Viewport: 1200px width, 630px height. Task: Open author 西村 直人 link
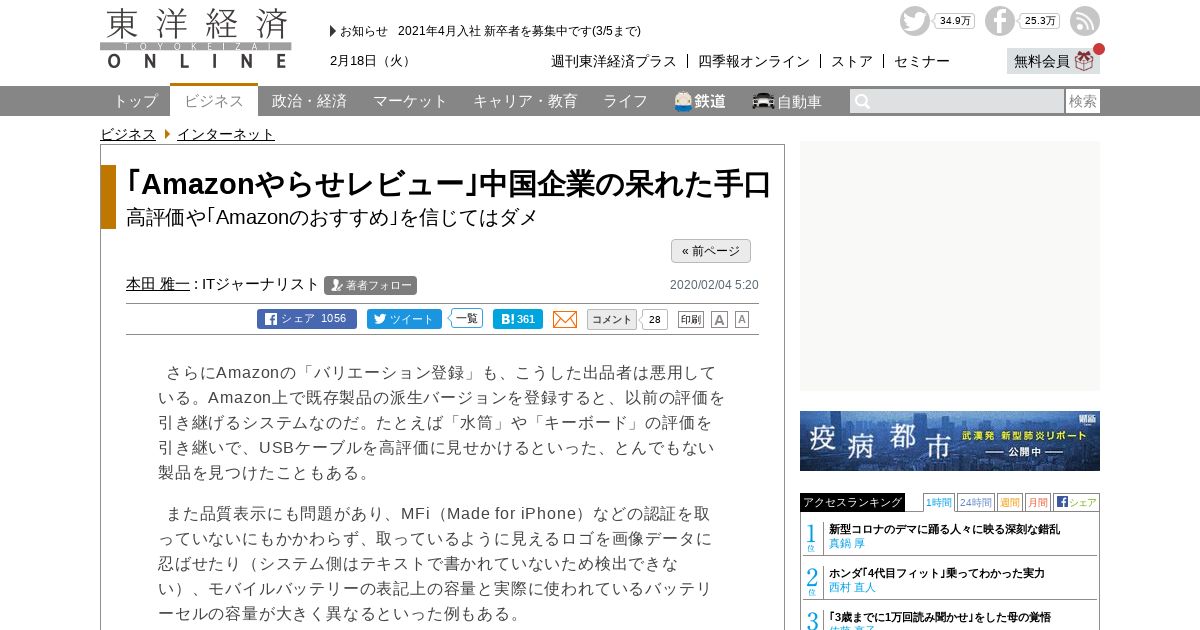pyautogui.click(x=852, y=588)
